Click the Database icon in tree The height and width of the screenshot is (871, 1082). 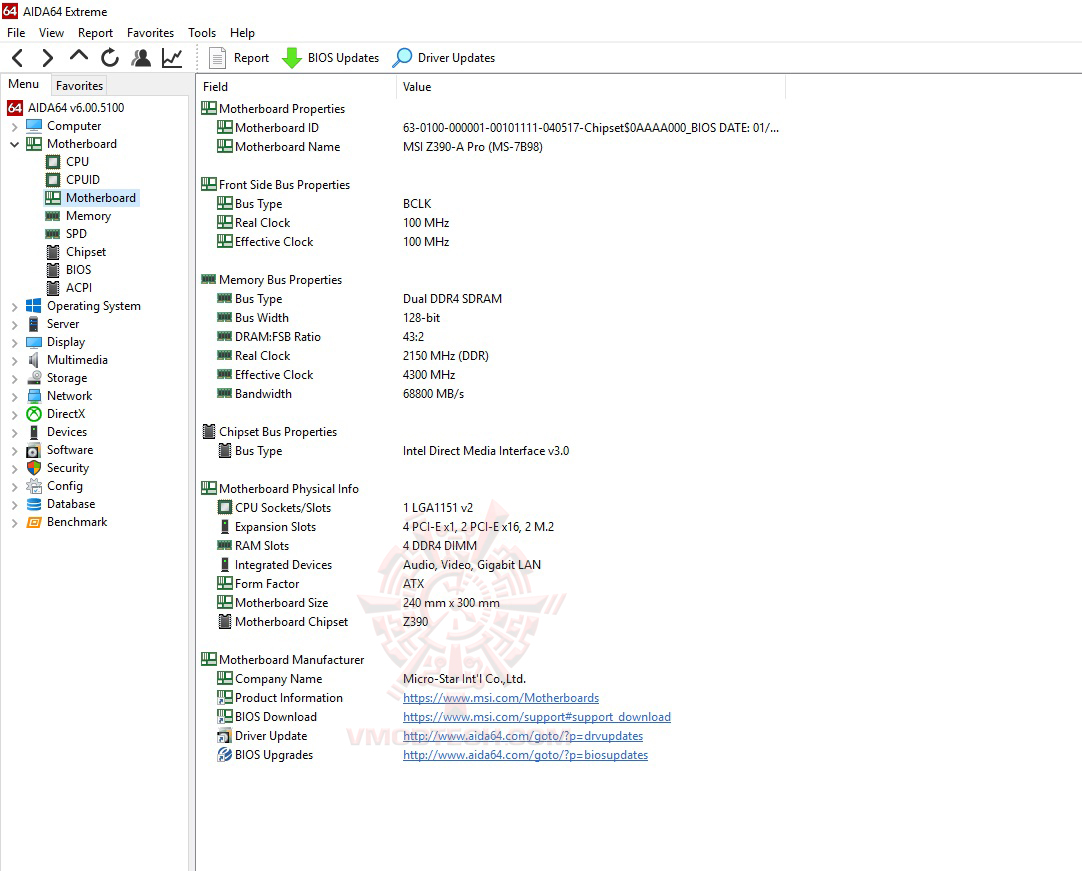coord(34,504)
